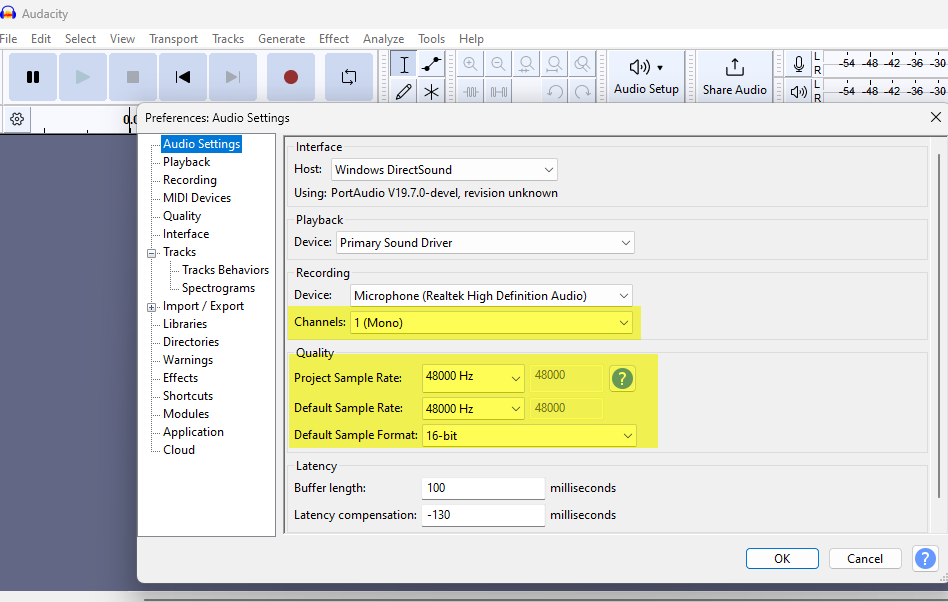Open the Recording Device dropdown
The width and height of the screenshot is (948, 602).
click(x=492, y=296)
